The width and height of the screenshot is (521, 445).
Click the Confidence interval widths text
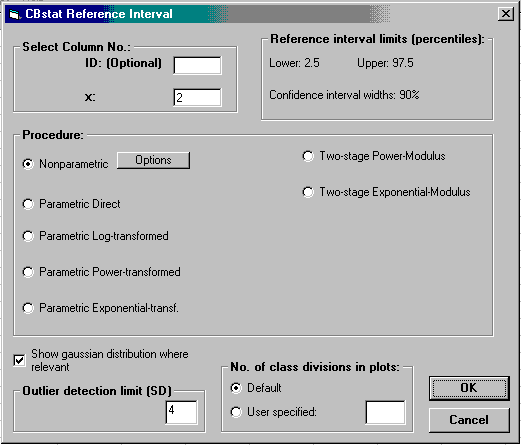(x=344, y=95)
